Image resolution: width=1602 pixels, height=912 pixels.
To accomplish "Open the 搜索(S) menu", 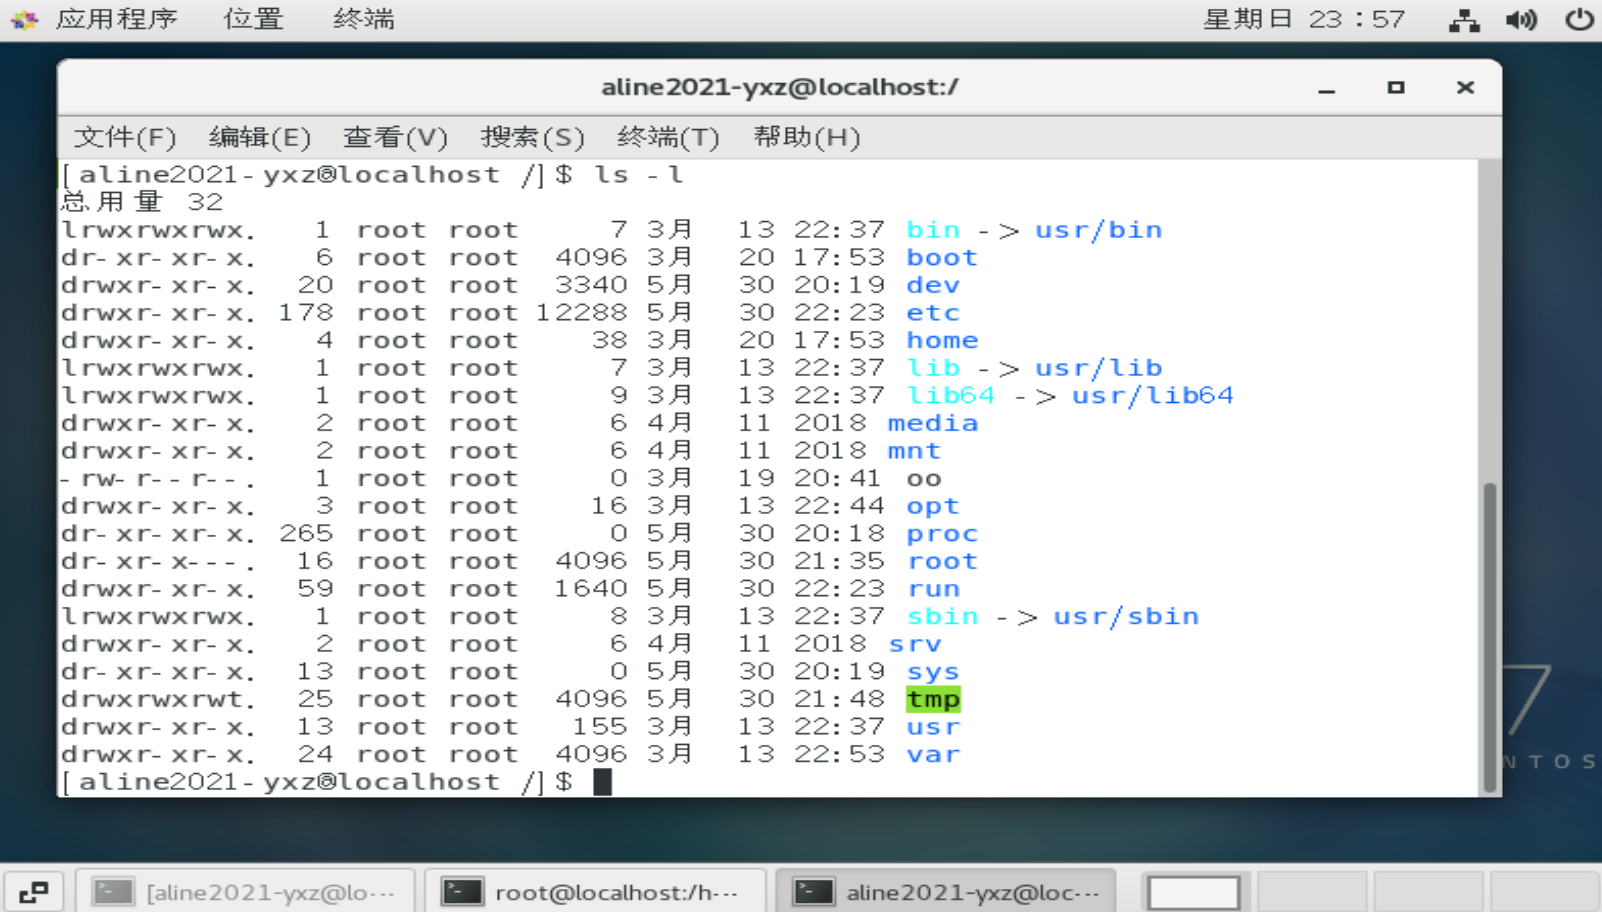I will coord(532,137).
